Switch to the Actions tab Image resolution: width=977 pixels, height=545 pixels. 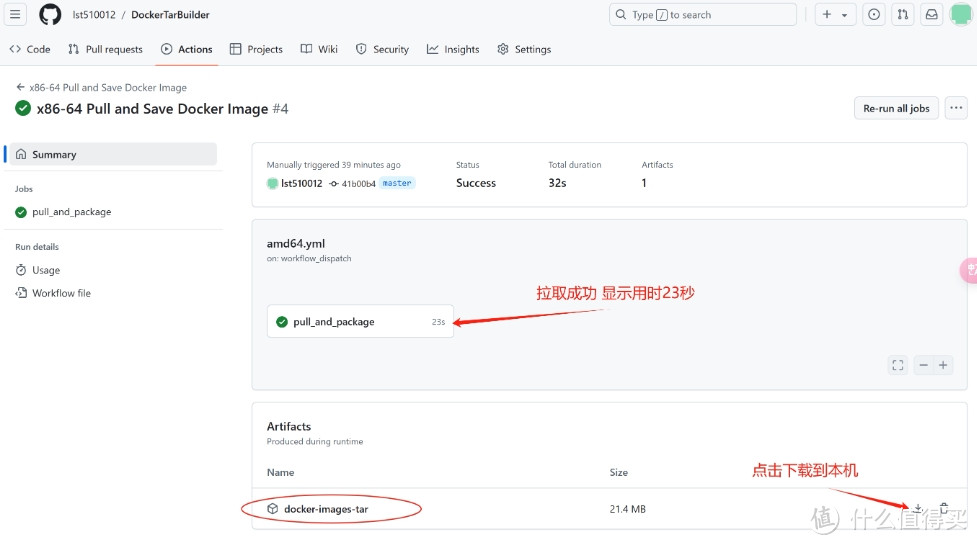point(187,49)
